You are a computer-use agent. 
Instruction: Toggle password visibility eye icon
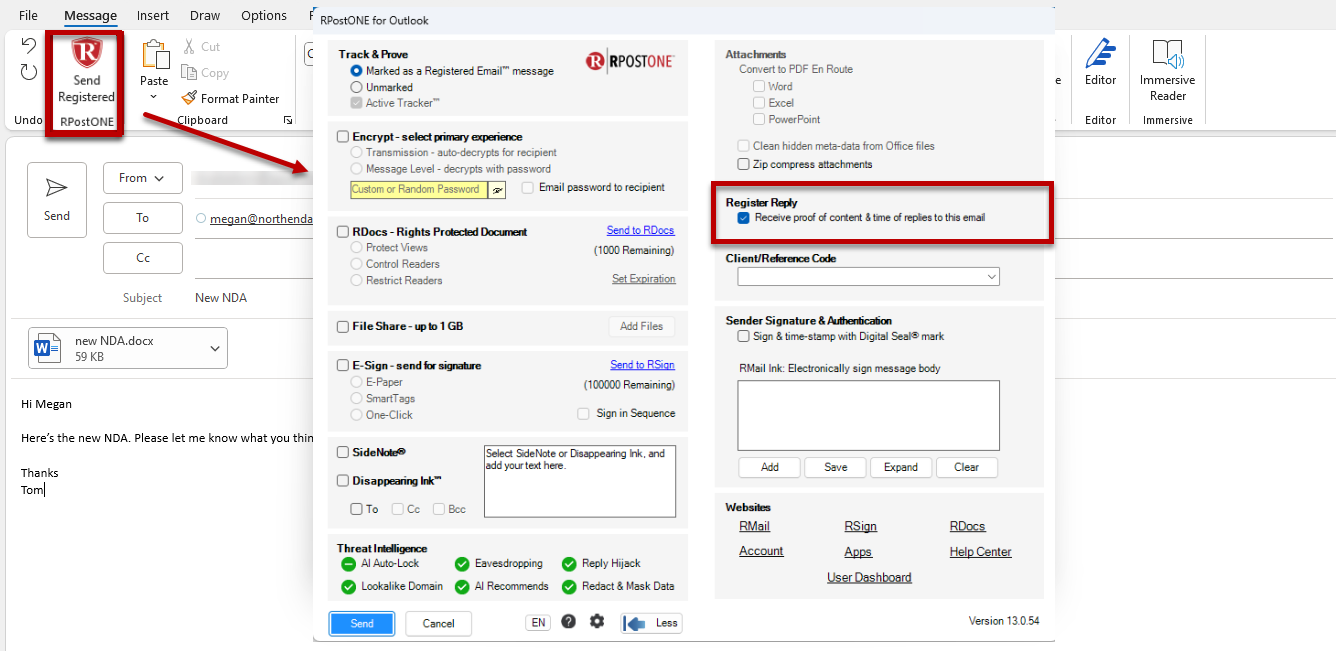497,189
